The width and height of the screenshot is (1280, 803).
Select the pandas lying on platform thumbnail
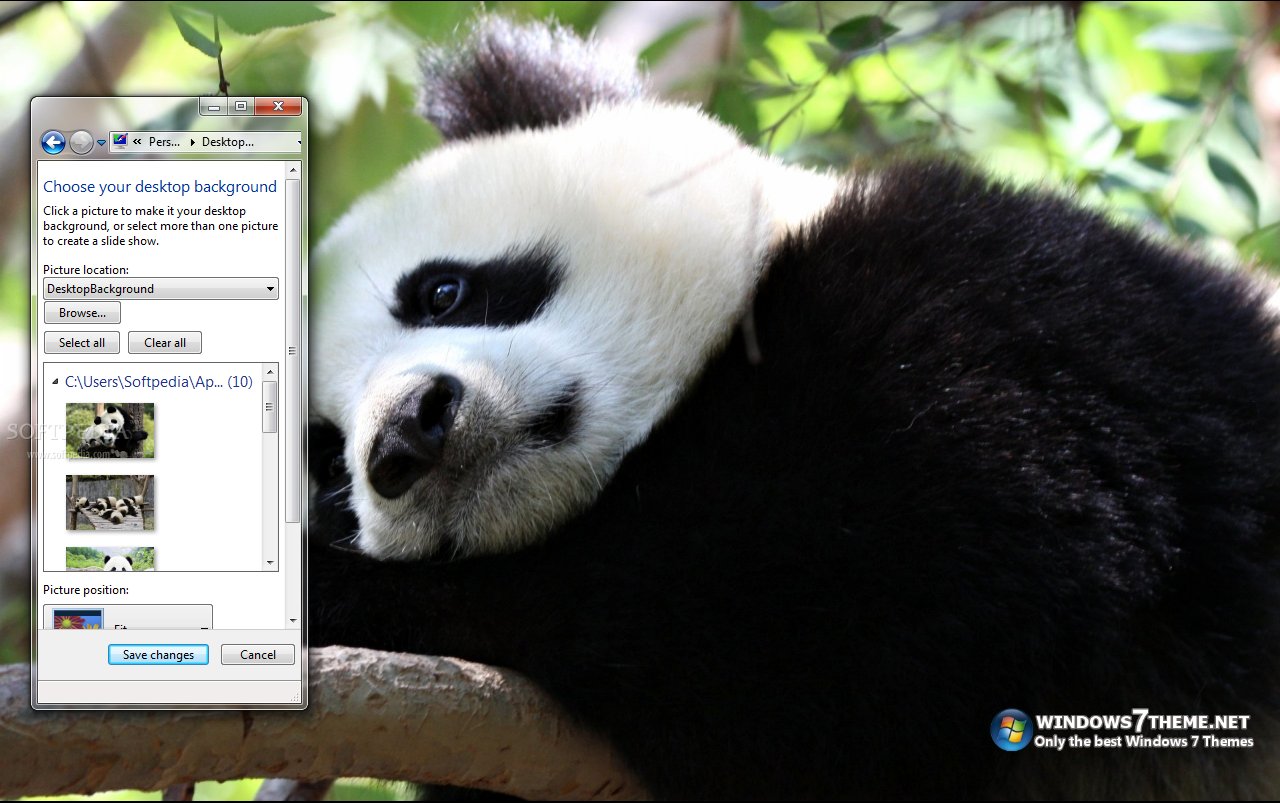tap(110, 502)
